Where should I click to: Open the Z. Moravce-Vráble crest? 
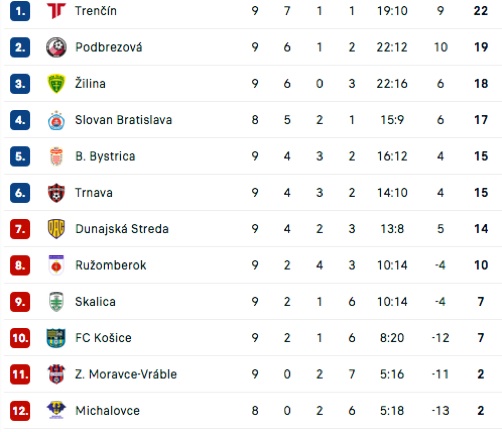tap(56, 374)
